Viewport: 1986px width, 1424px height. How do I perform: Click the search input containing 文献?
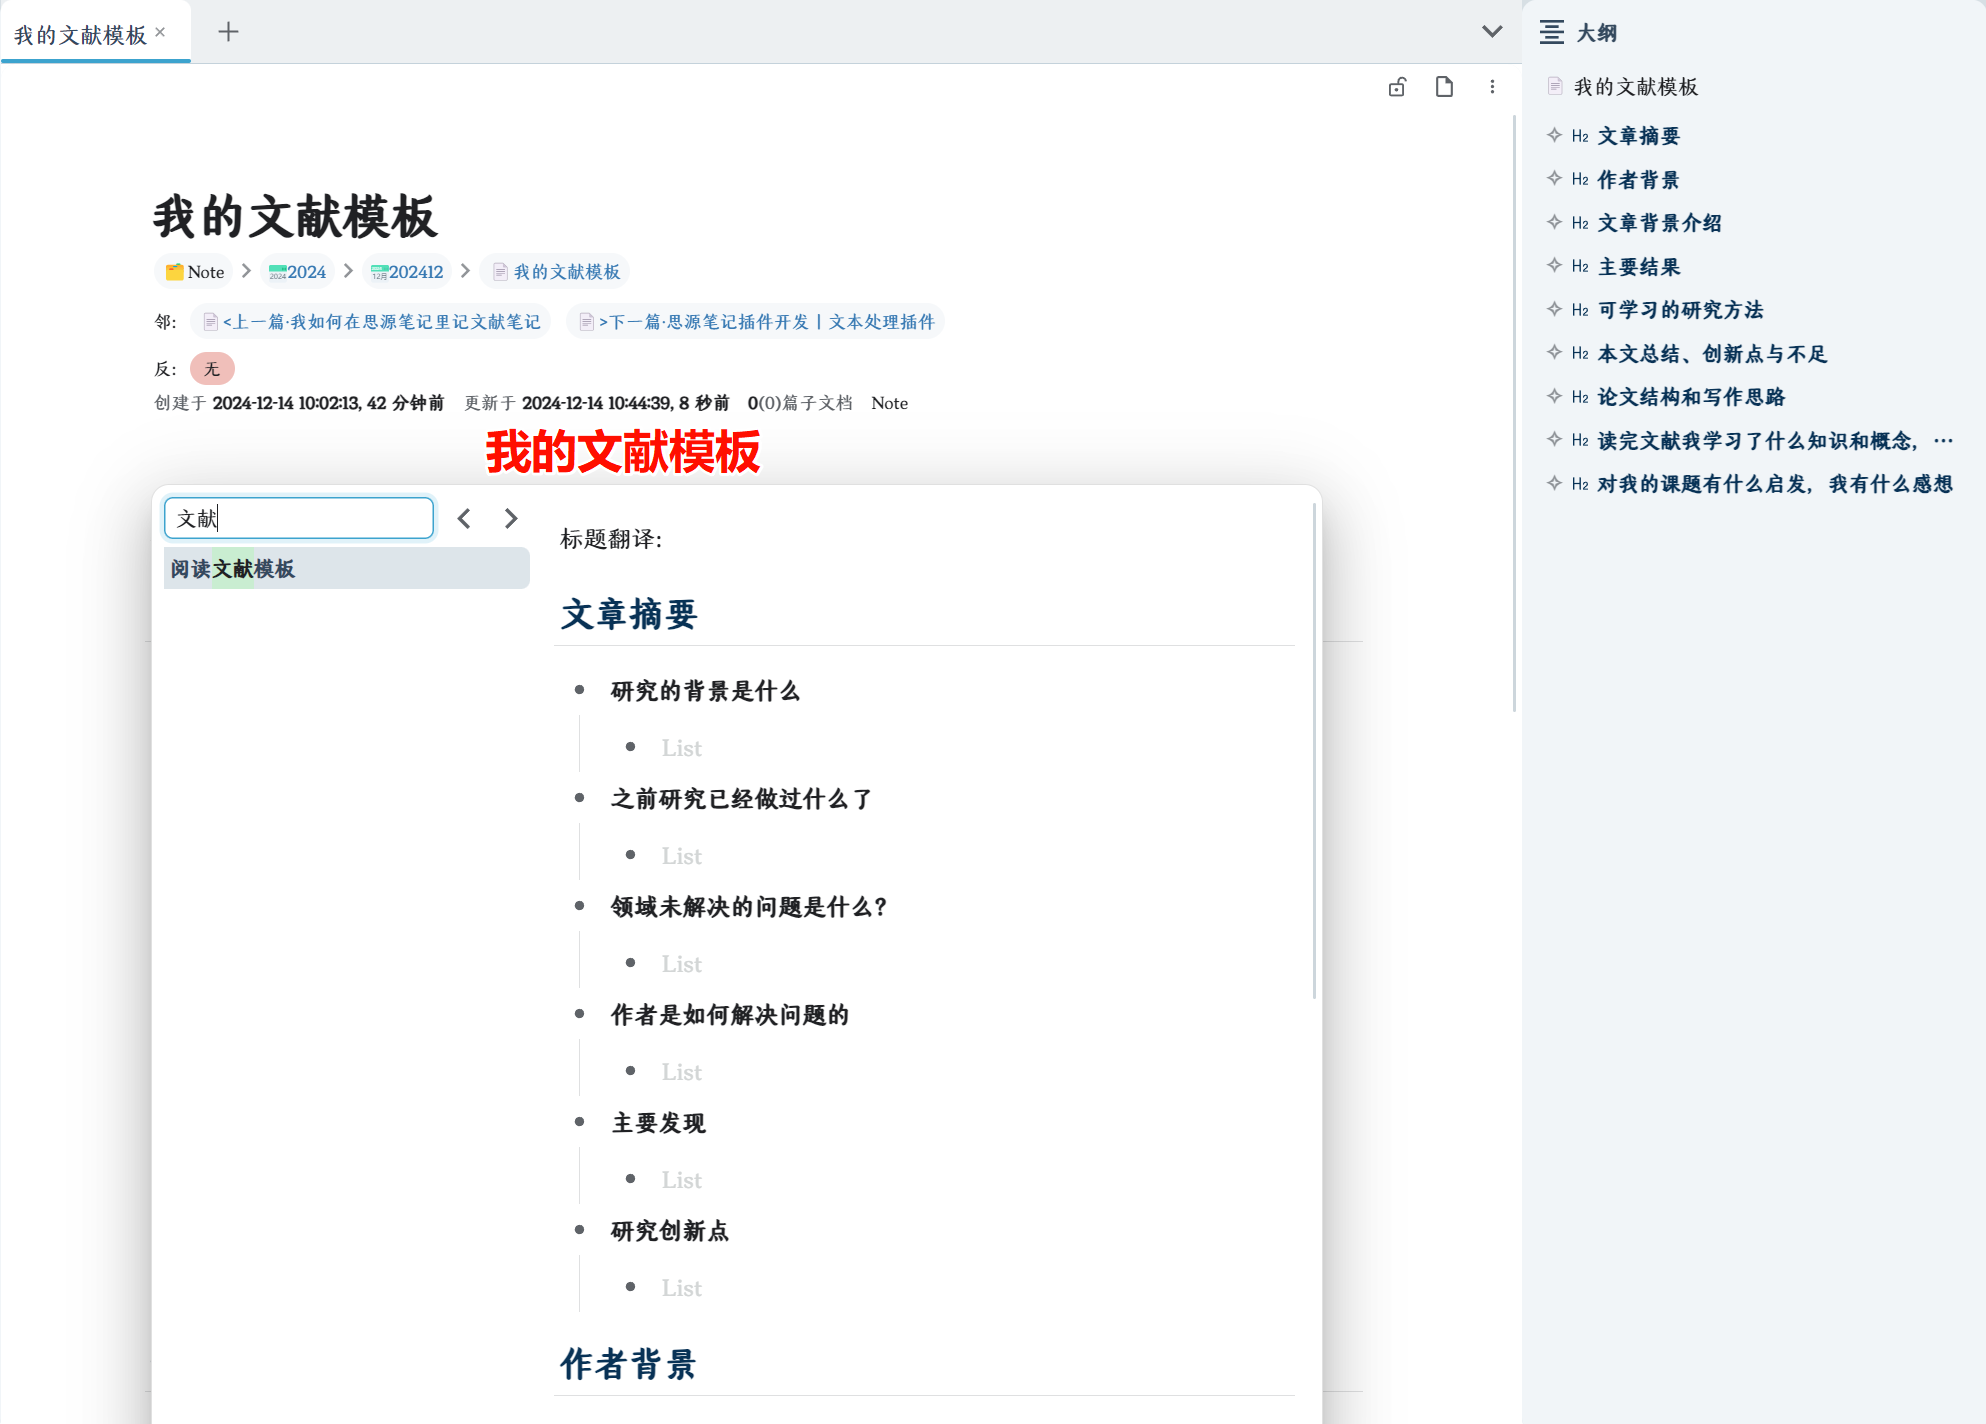(x=298, y=518)
